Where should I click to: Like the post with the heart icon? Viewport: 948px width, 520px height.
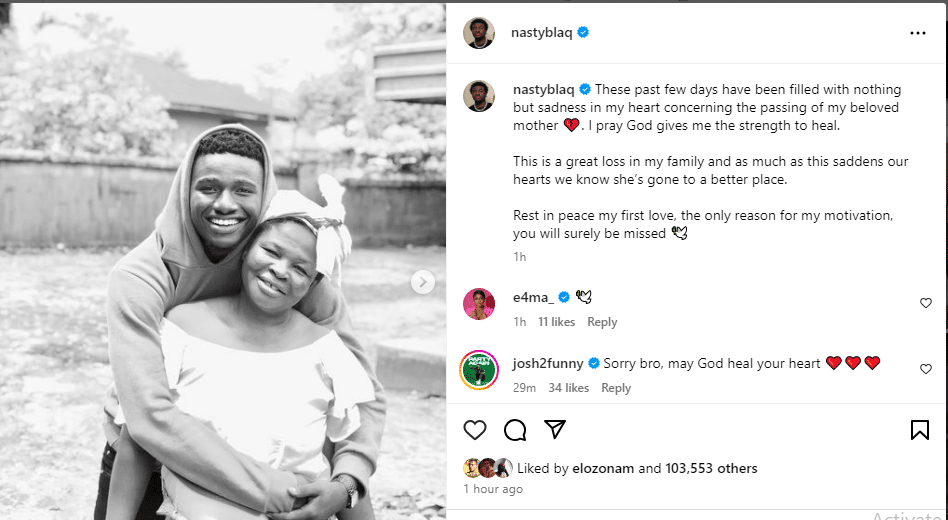(475, 430)
